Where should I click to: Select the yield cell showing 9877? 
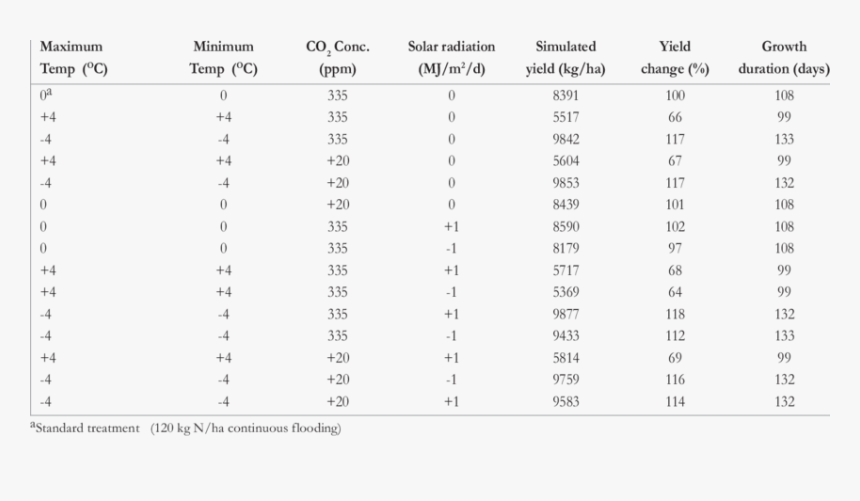(x=565, y=314)
